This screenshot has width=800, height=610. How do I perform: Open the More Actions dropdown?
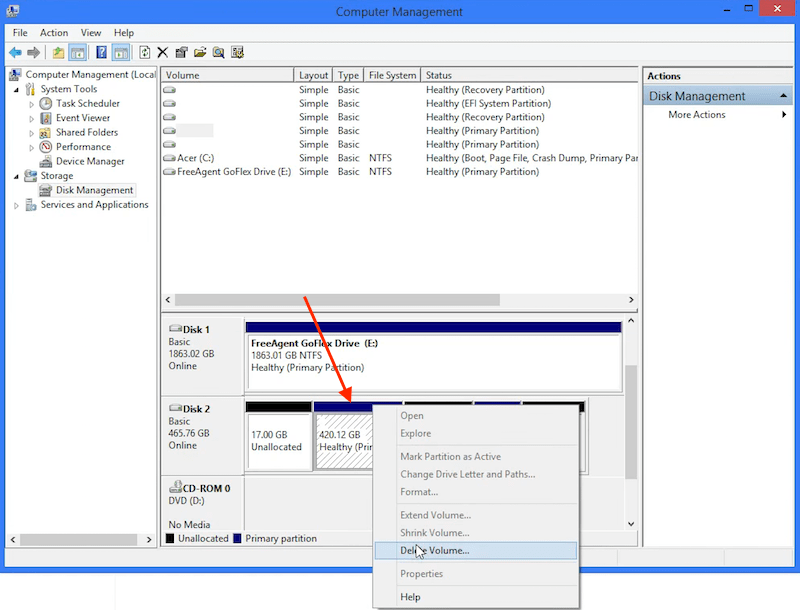(x=696, y=114)
